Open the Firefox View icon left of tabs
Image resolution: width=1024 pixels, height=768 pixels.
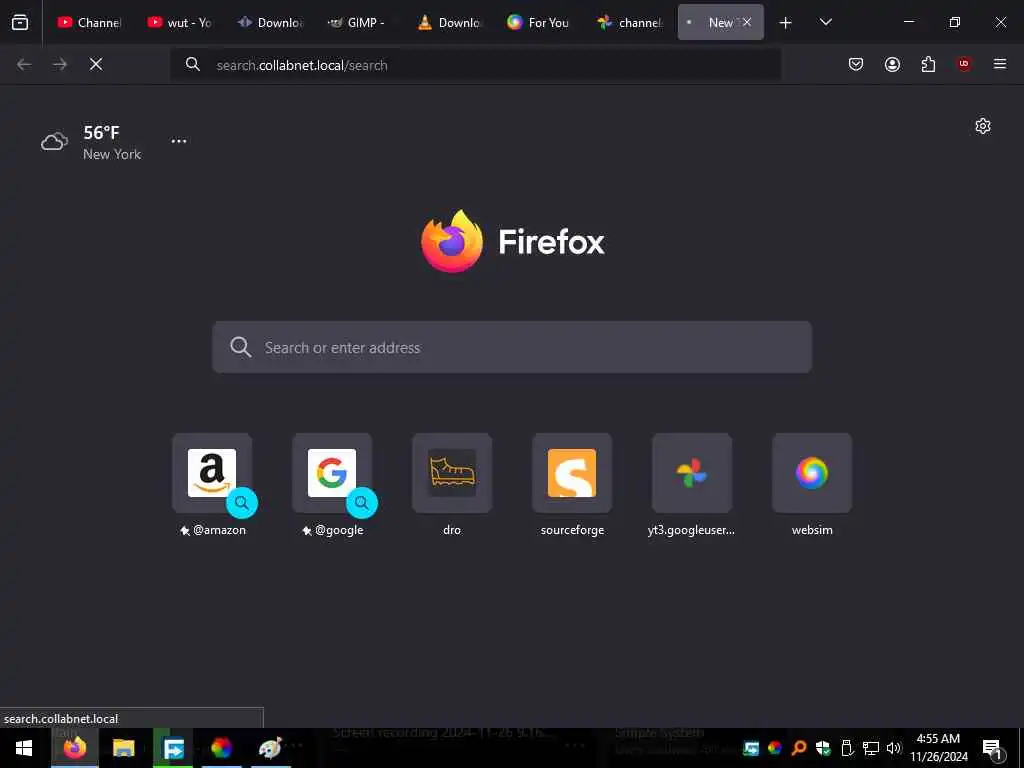coord(20,22)
